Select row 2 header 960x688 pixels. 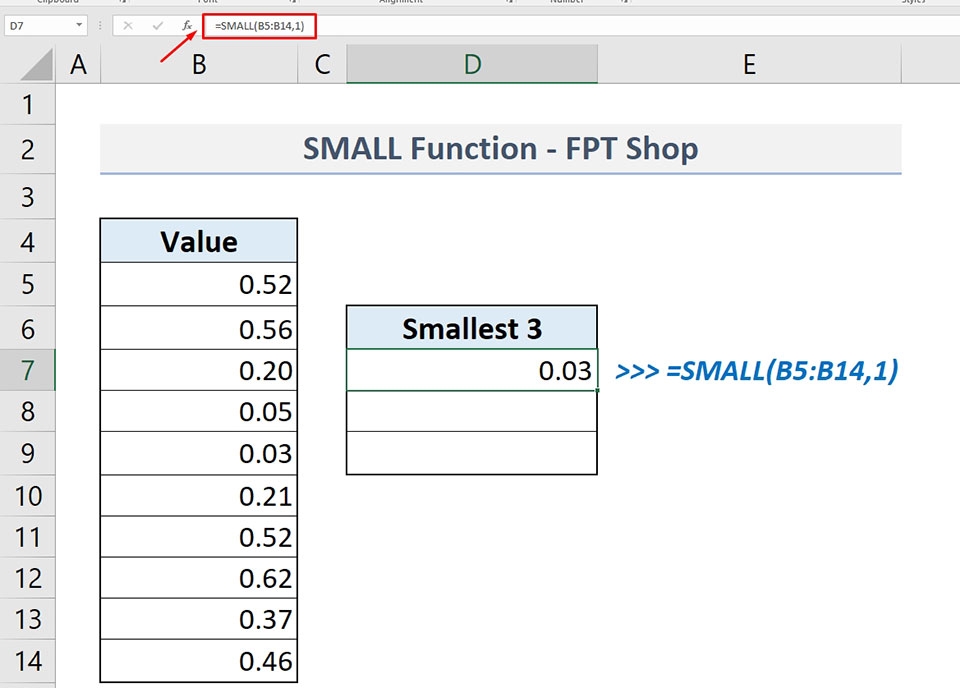click(28, 149)
